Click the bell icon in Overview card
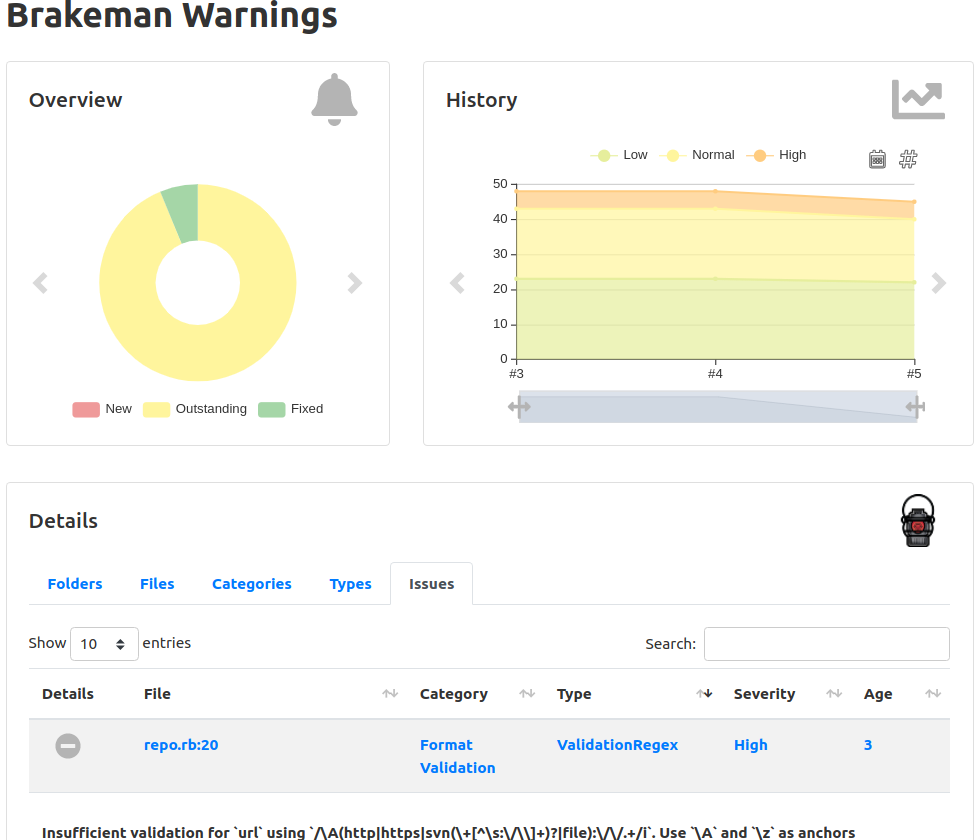 [x=335, y=99]
